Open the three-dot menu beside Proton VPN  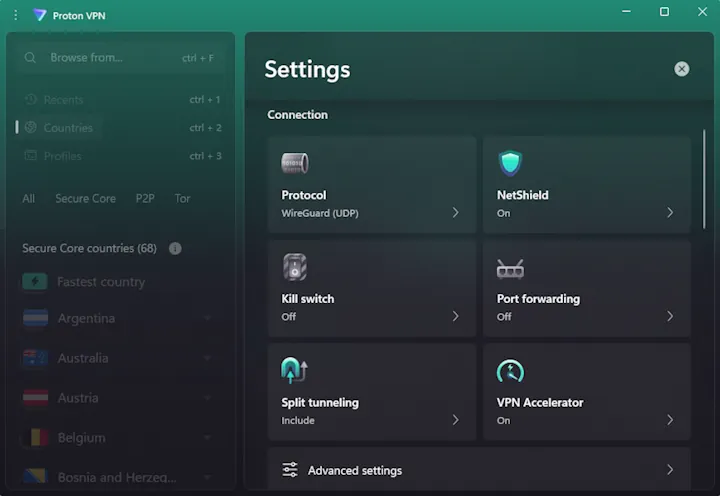tap(16, 15)
